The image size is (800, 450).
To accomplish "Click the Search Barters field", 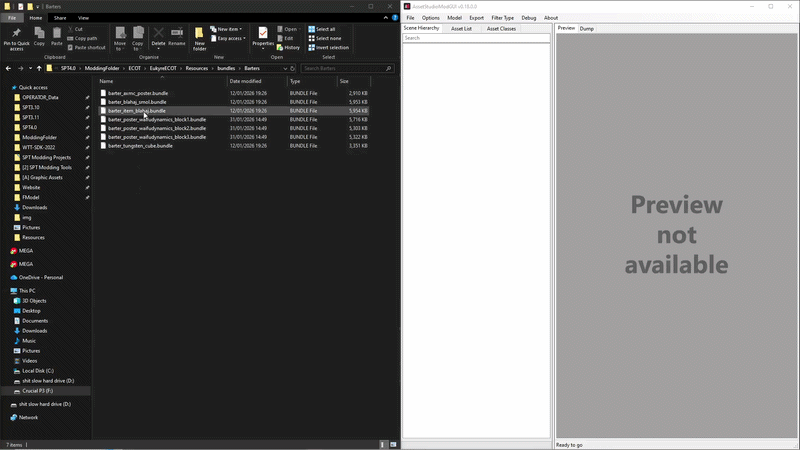I will pos(347,68).
